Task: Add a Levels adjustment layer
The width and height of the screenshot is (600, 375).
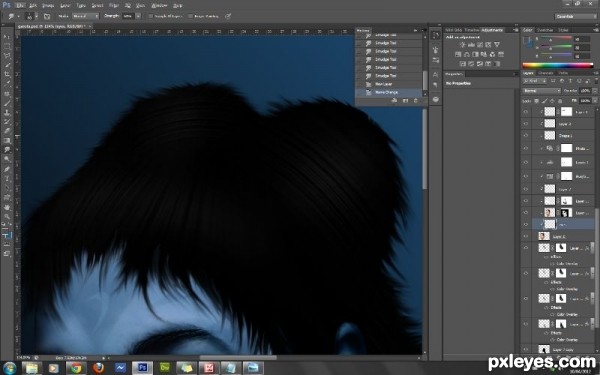Action: point(471,45)
